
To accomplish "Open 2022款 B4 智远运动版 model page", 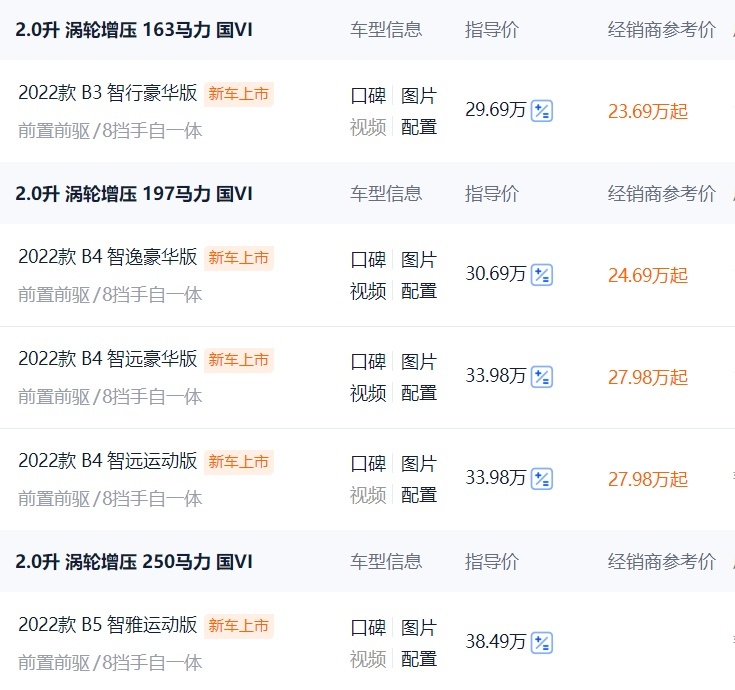I will pos(108,461).
